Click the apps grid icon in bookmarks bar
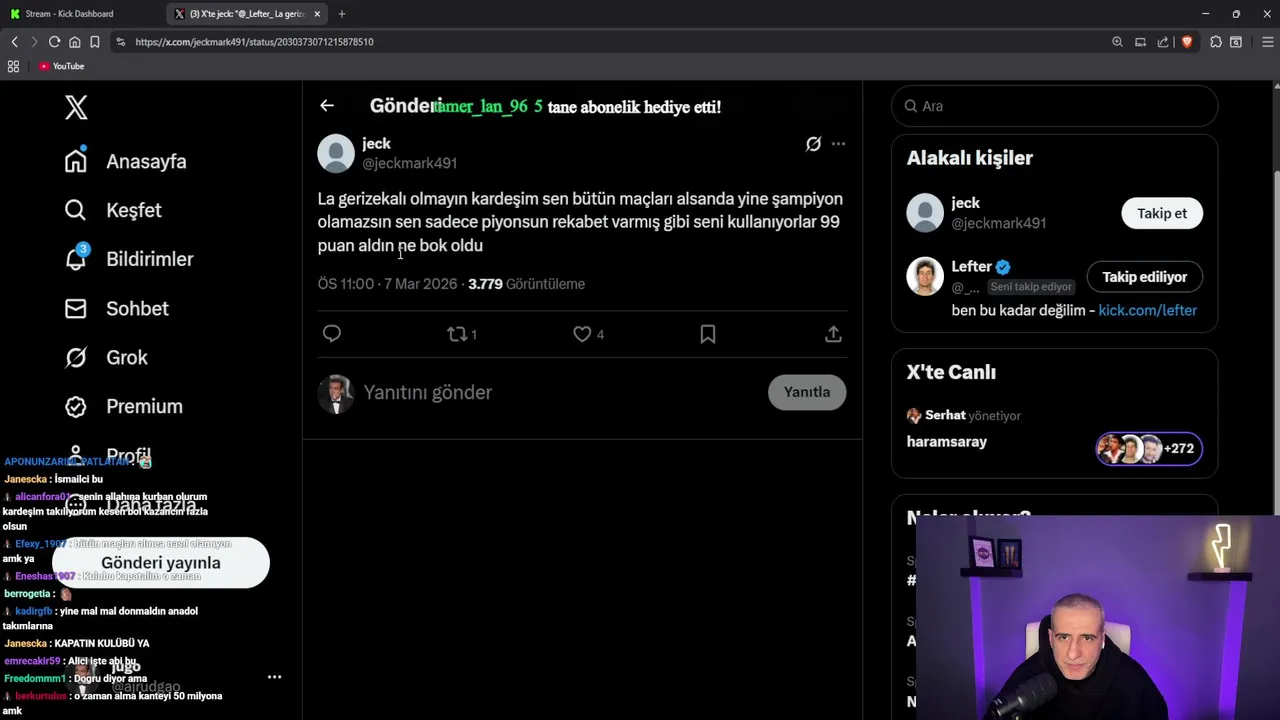This screenshot has width=1280, height=720. pyautogui.click(x=13, y=66)
